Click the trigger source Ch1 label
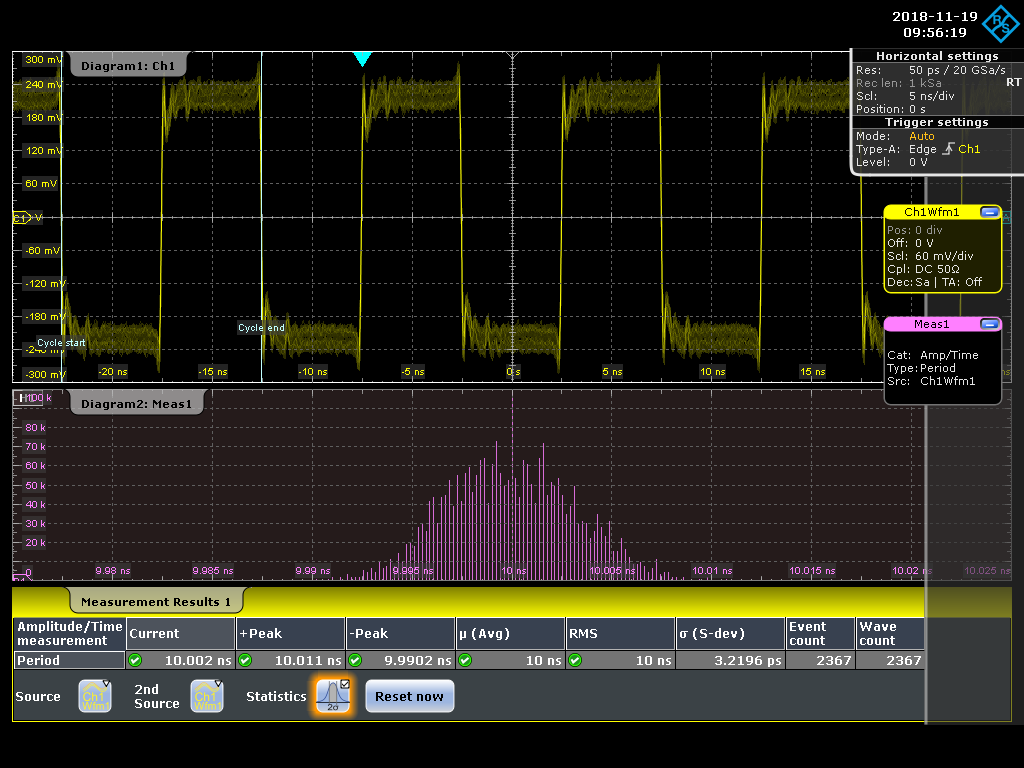Image resolution: width=1024 pixels, height=768 pixels. pyautogui.click(x=969, y=149)
